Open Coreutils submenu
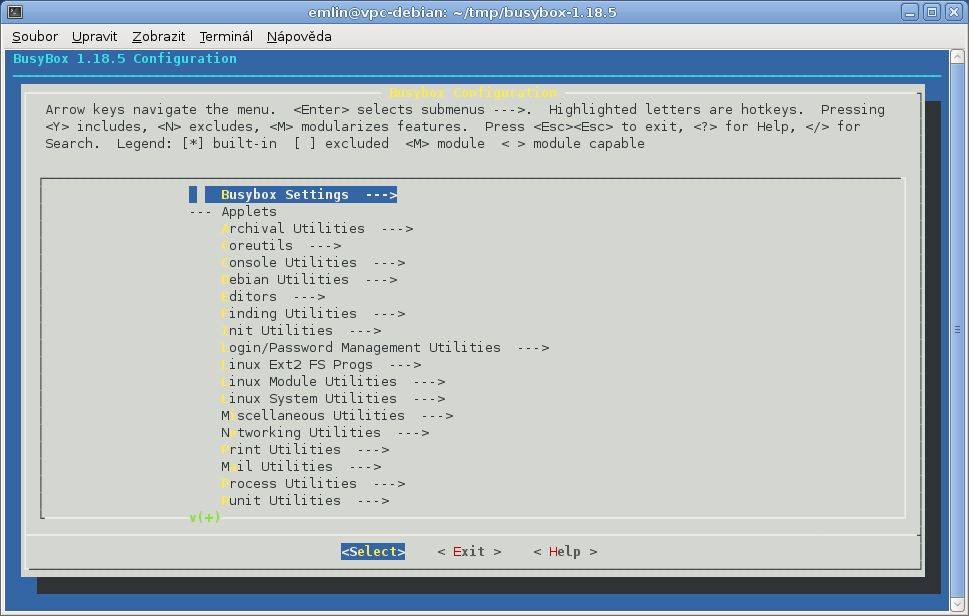The width and height of the screenshot is (969, 616). point(281,245)
